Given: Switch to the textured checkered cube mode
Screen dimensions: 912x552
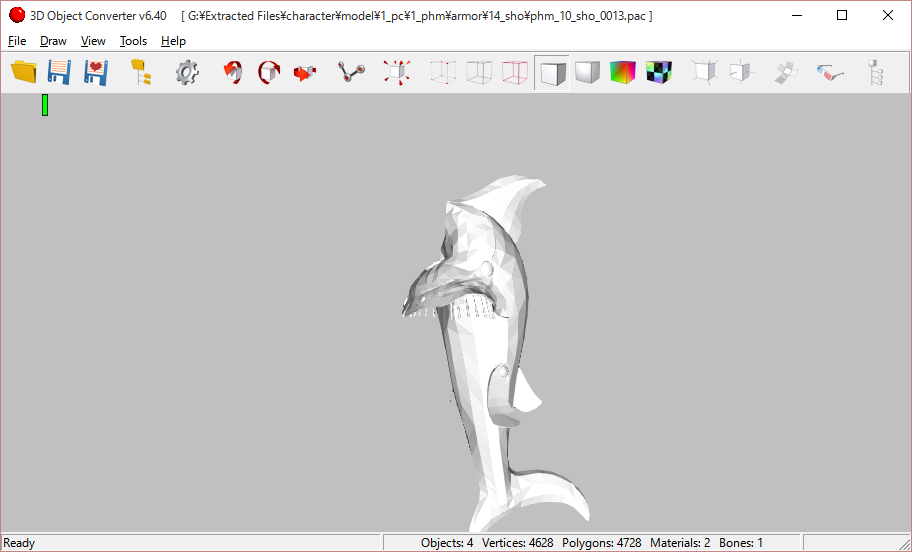Looking at the screenshot, I should pyautogui.click(x=658, y=72).
